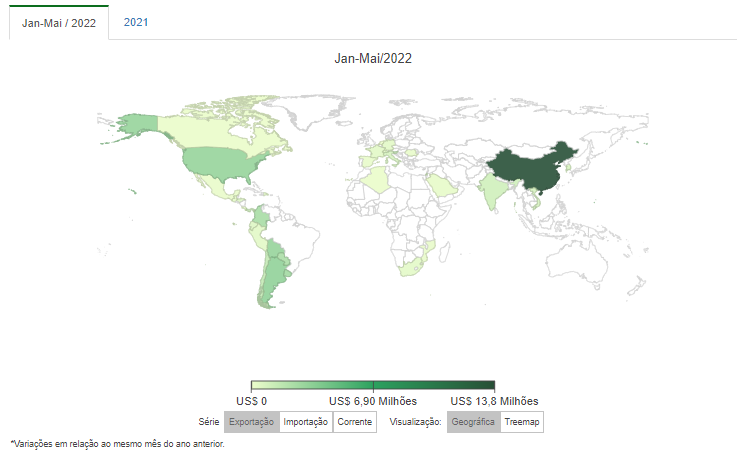
Task: Switch to the Treemap visualization
Action: tap(521, 422)
